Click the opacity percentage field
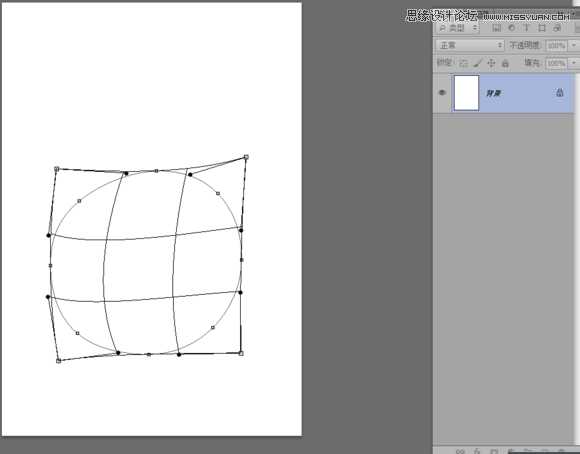This screenshot has height=454, width=580. pos(556,45)
